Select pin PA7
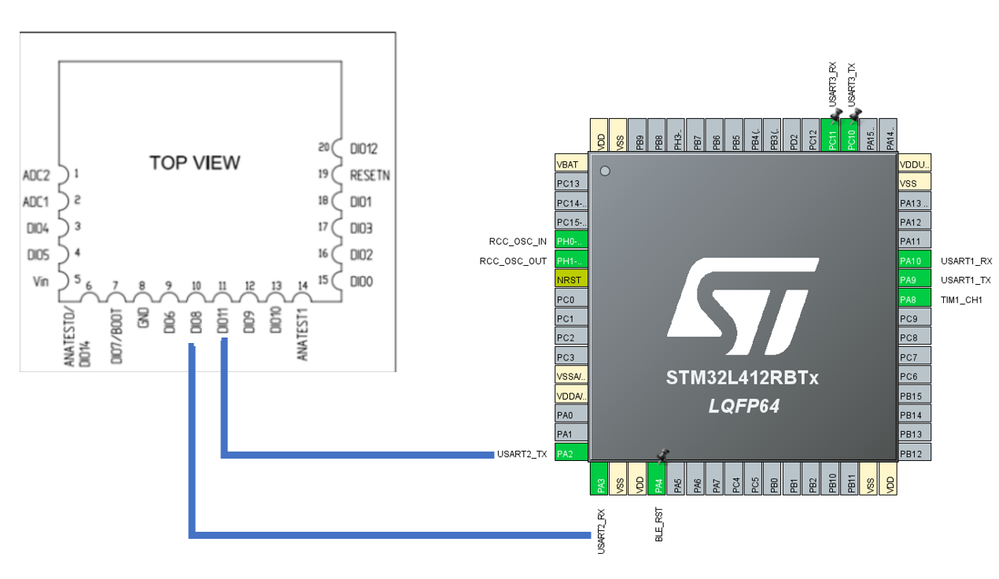 click(715, 478)
